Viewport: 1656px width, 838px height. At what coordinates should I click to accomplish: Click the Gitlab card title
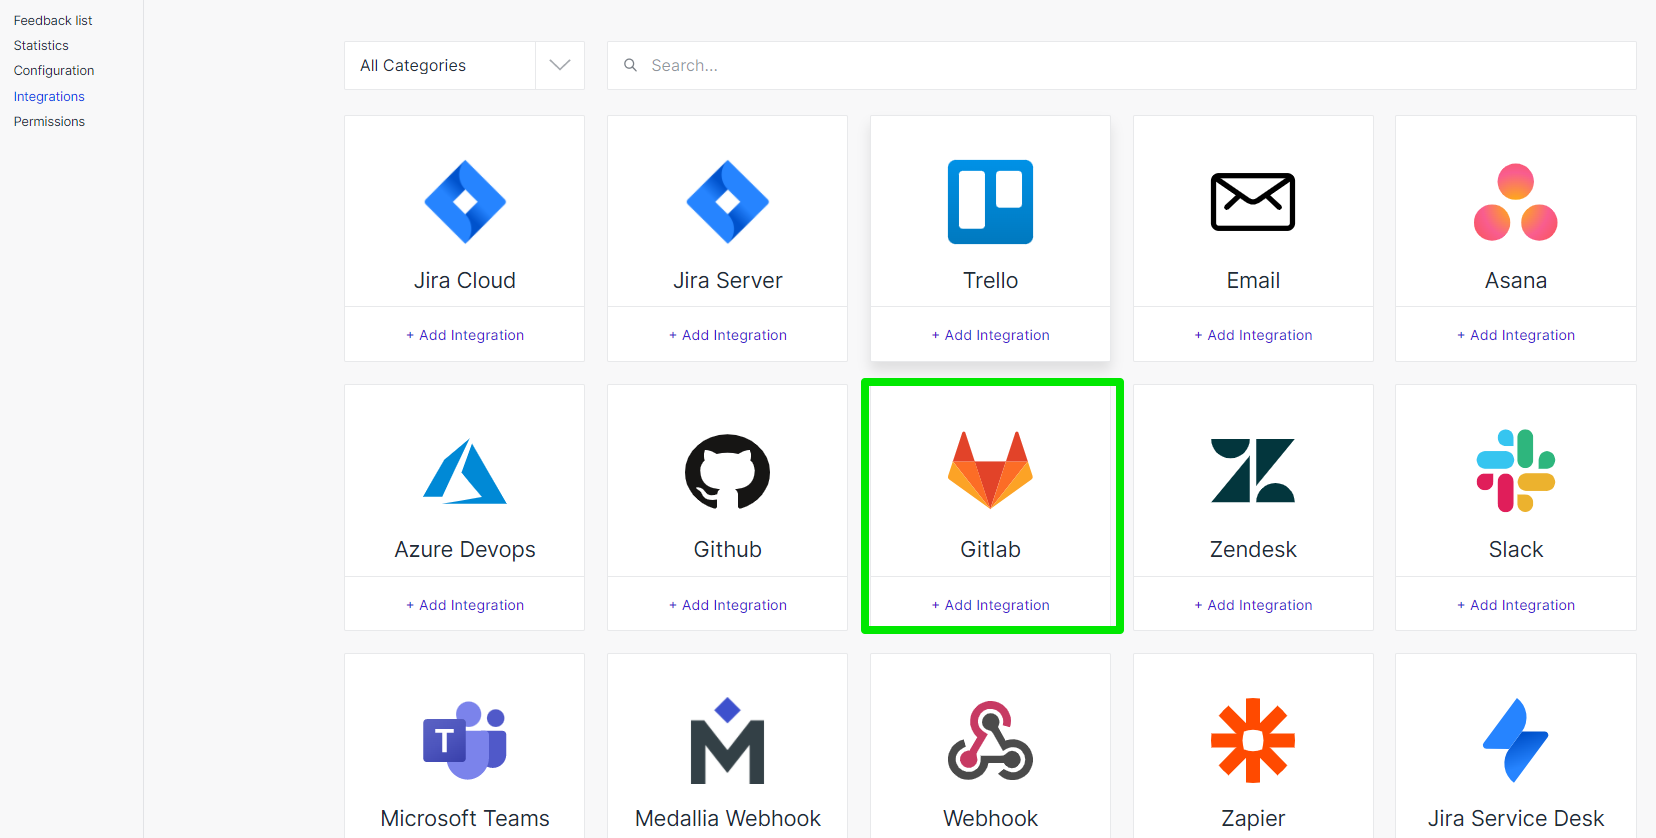(x=990, y=549)
